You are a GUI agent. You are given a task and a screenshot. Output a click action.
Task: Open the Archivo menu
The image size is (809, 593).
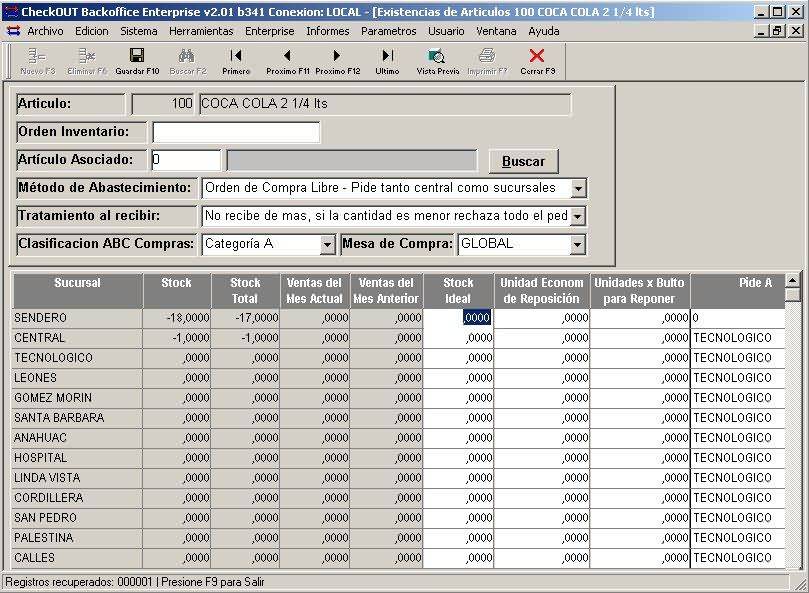[x=45, y=31]
